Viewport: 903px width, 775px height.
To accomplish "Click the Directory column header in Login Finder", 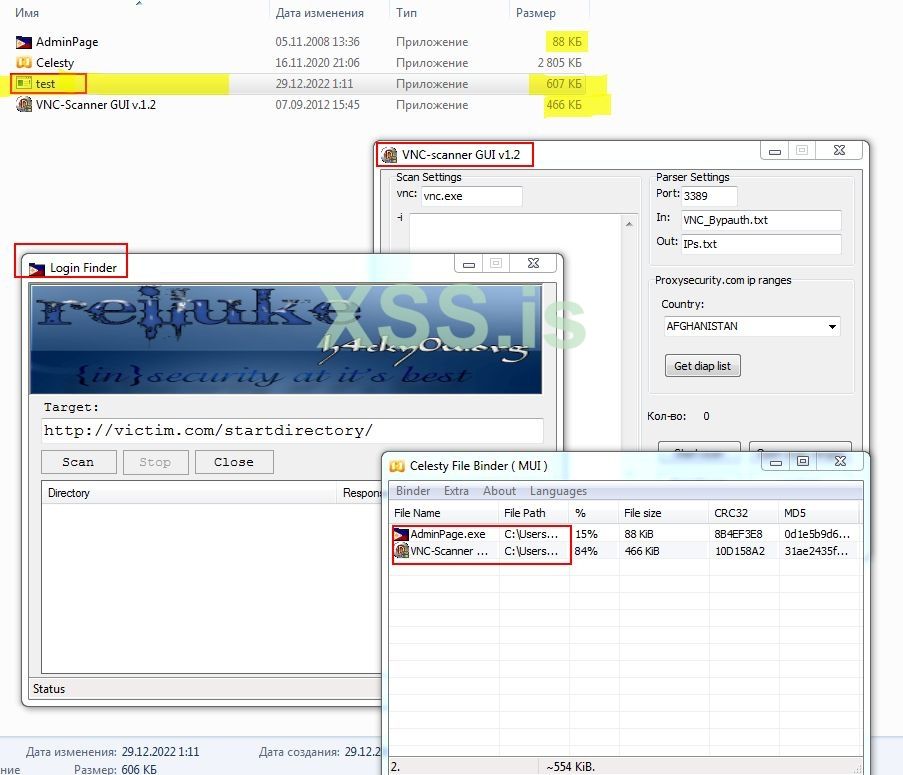I will click(189, 493).
